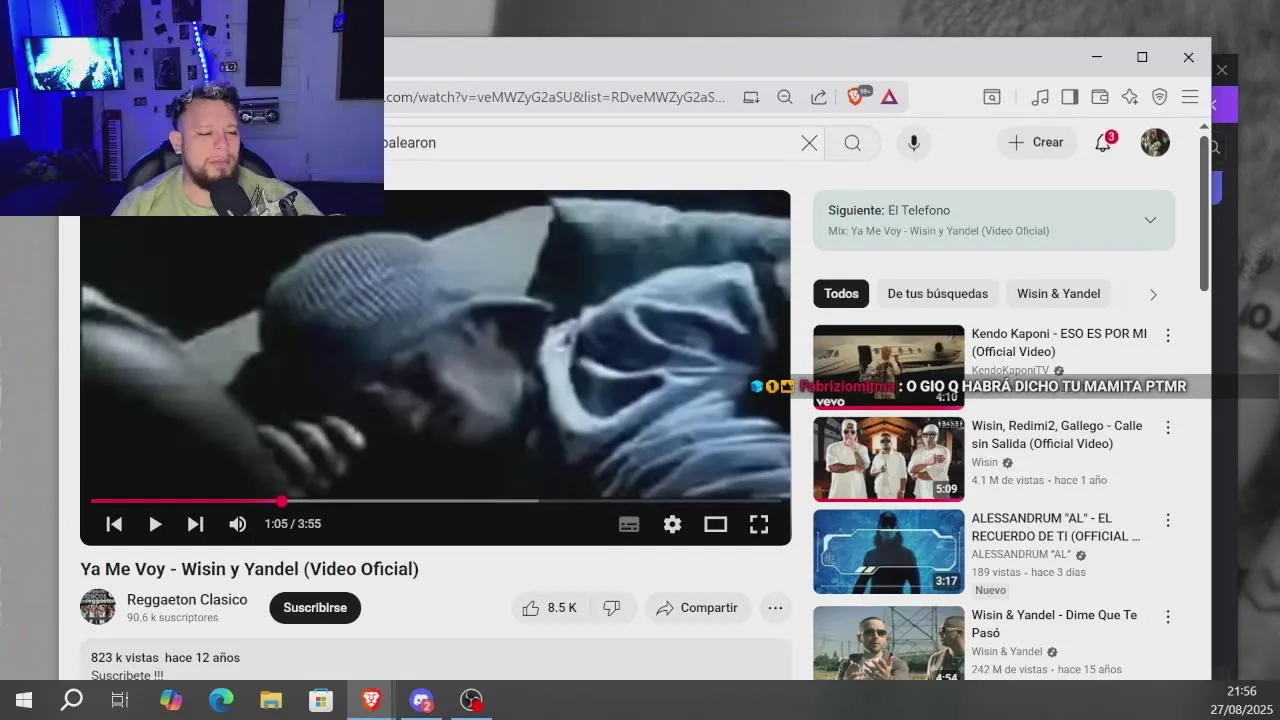Click the cast screen icon in address bar
The image size is (1280, 720).
coord(751,97)
